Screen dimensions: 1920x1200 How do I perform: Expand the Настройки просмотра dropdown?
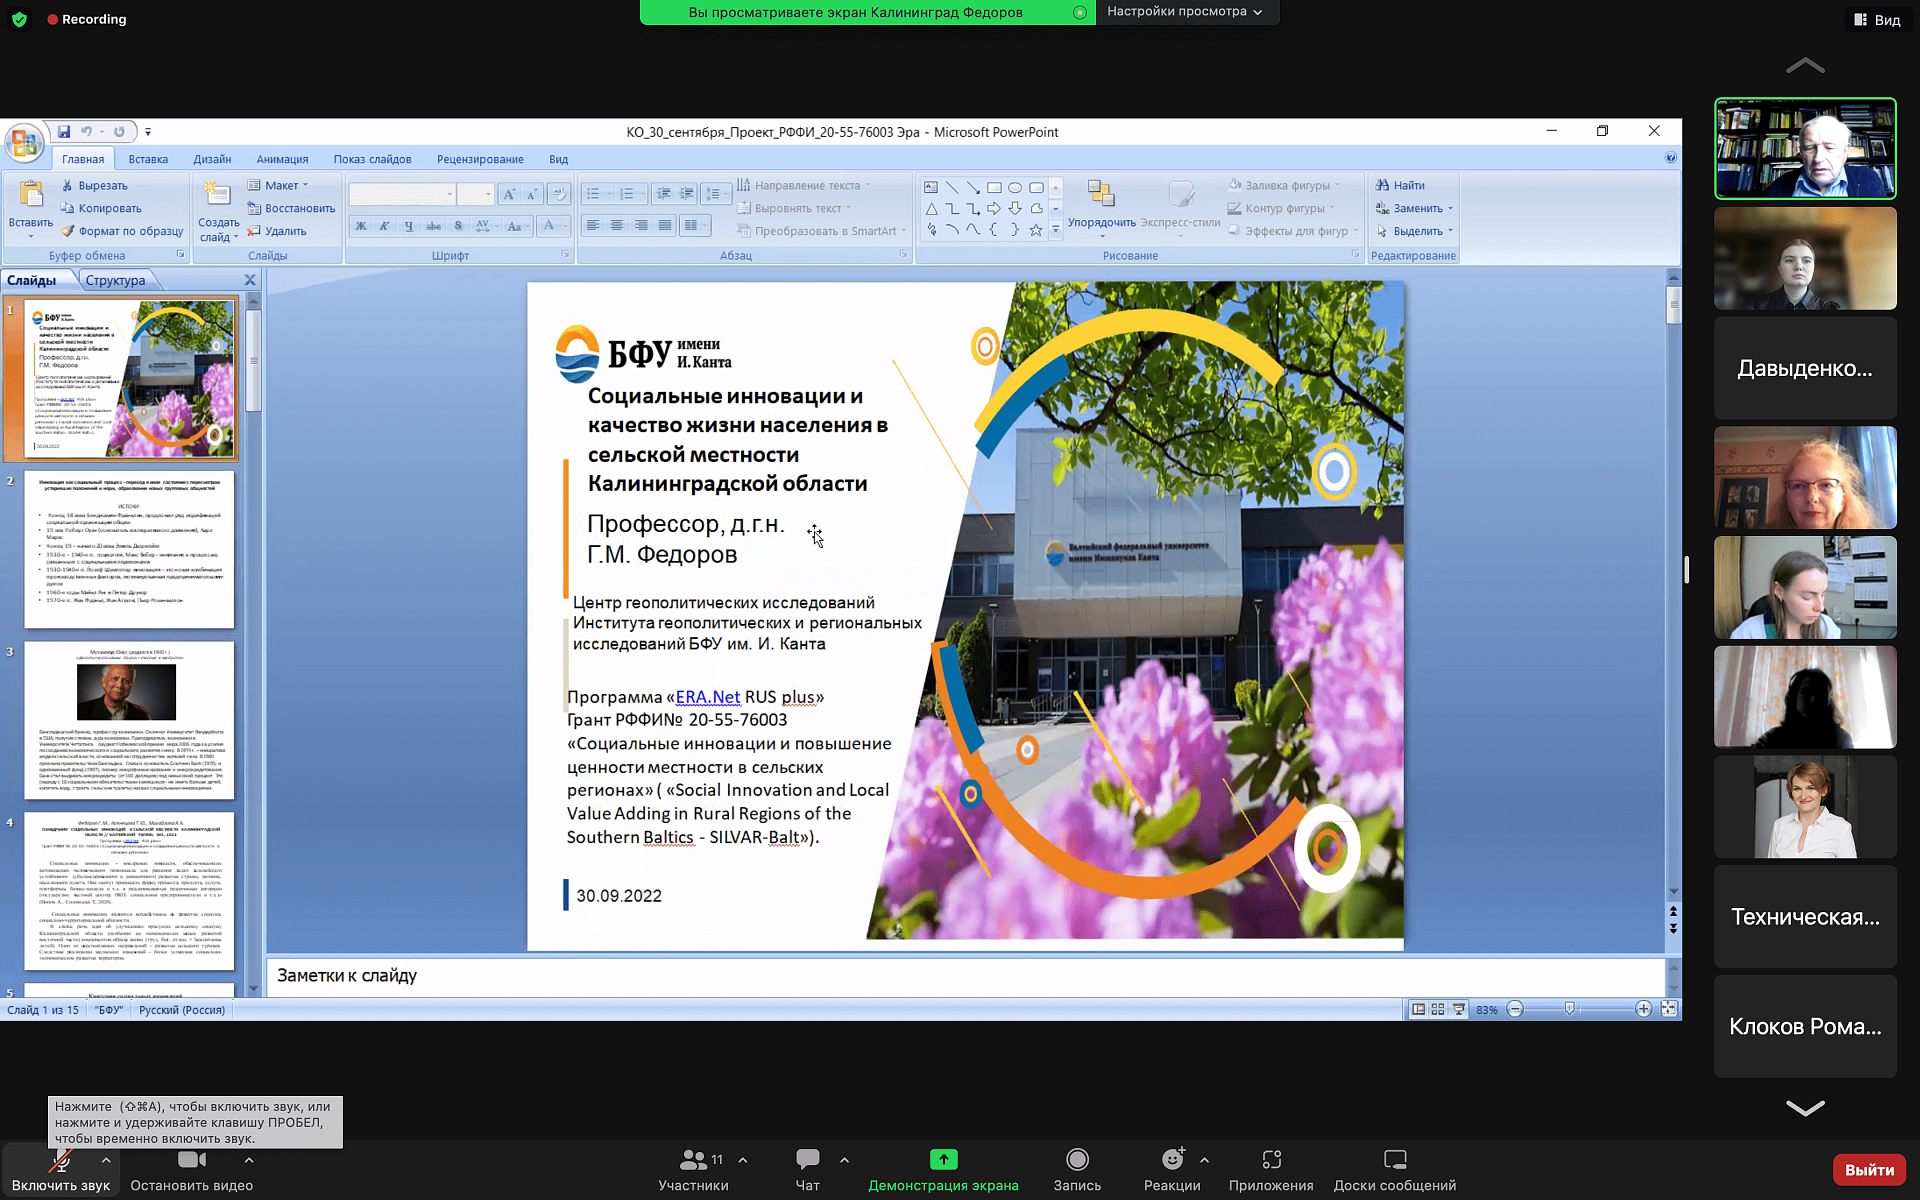1185,12
